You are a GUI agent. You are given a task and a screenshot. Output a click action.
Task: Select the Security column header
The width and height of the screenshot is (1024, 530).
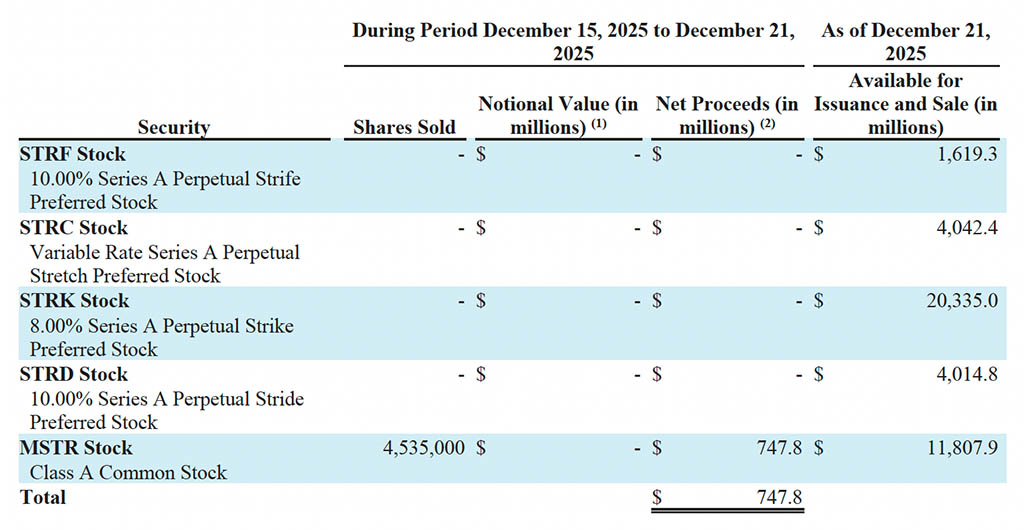pos(174,127)
